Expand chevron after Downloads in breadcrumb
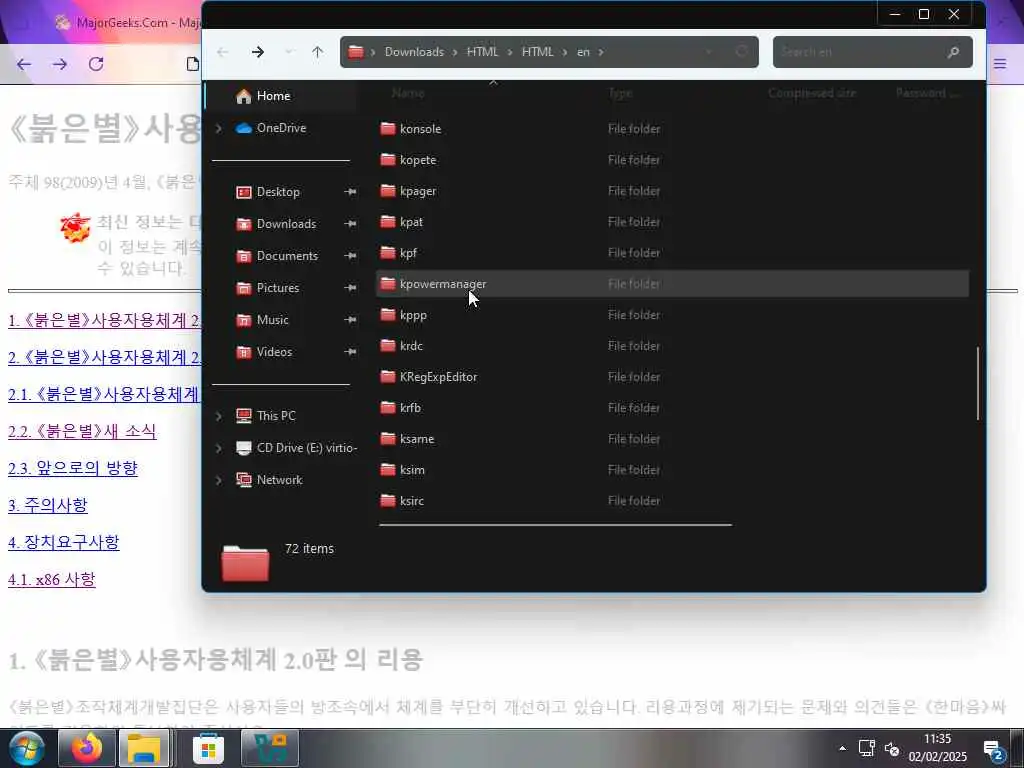The width and height of the screenshot is (1024, 768). click(x=455, y=52)
